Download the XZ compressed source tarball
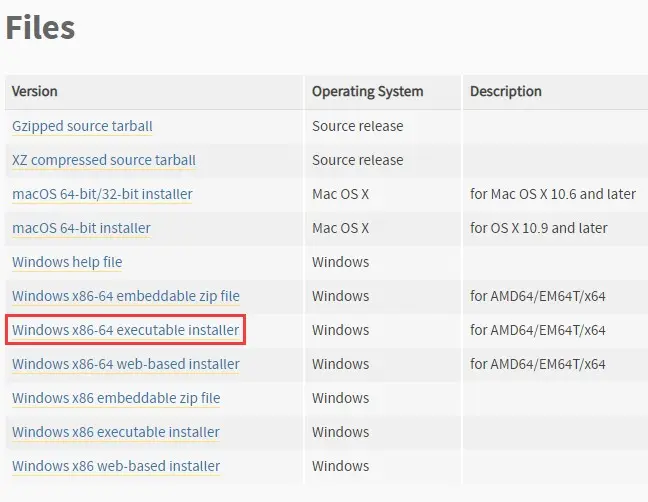The image size is (648, 502). (104, 160)
